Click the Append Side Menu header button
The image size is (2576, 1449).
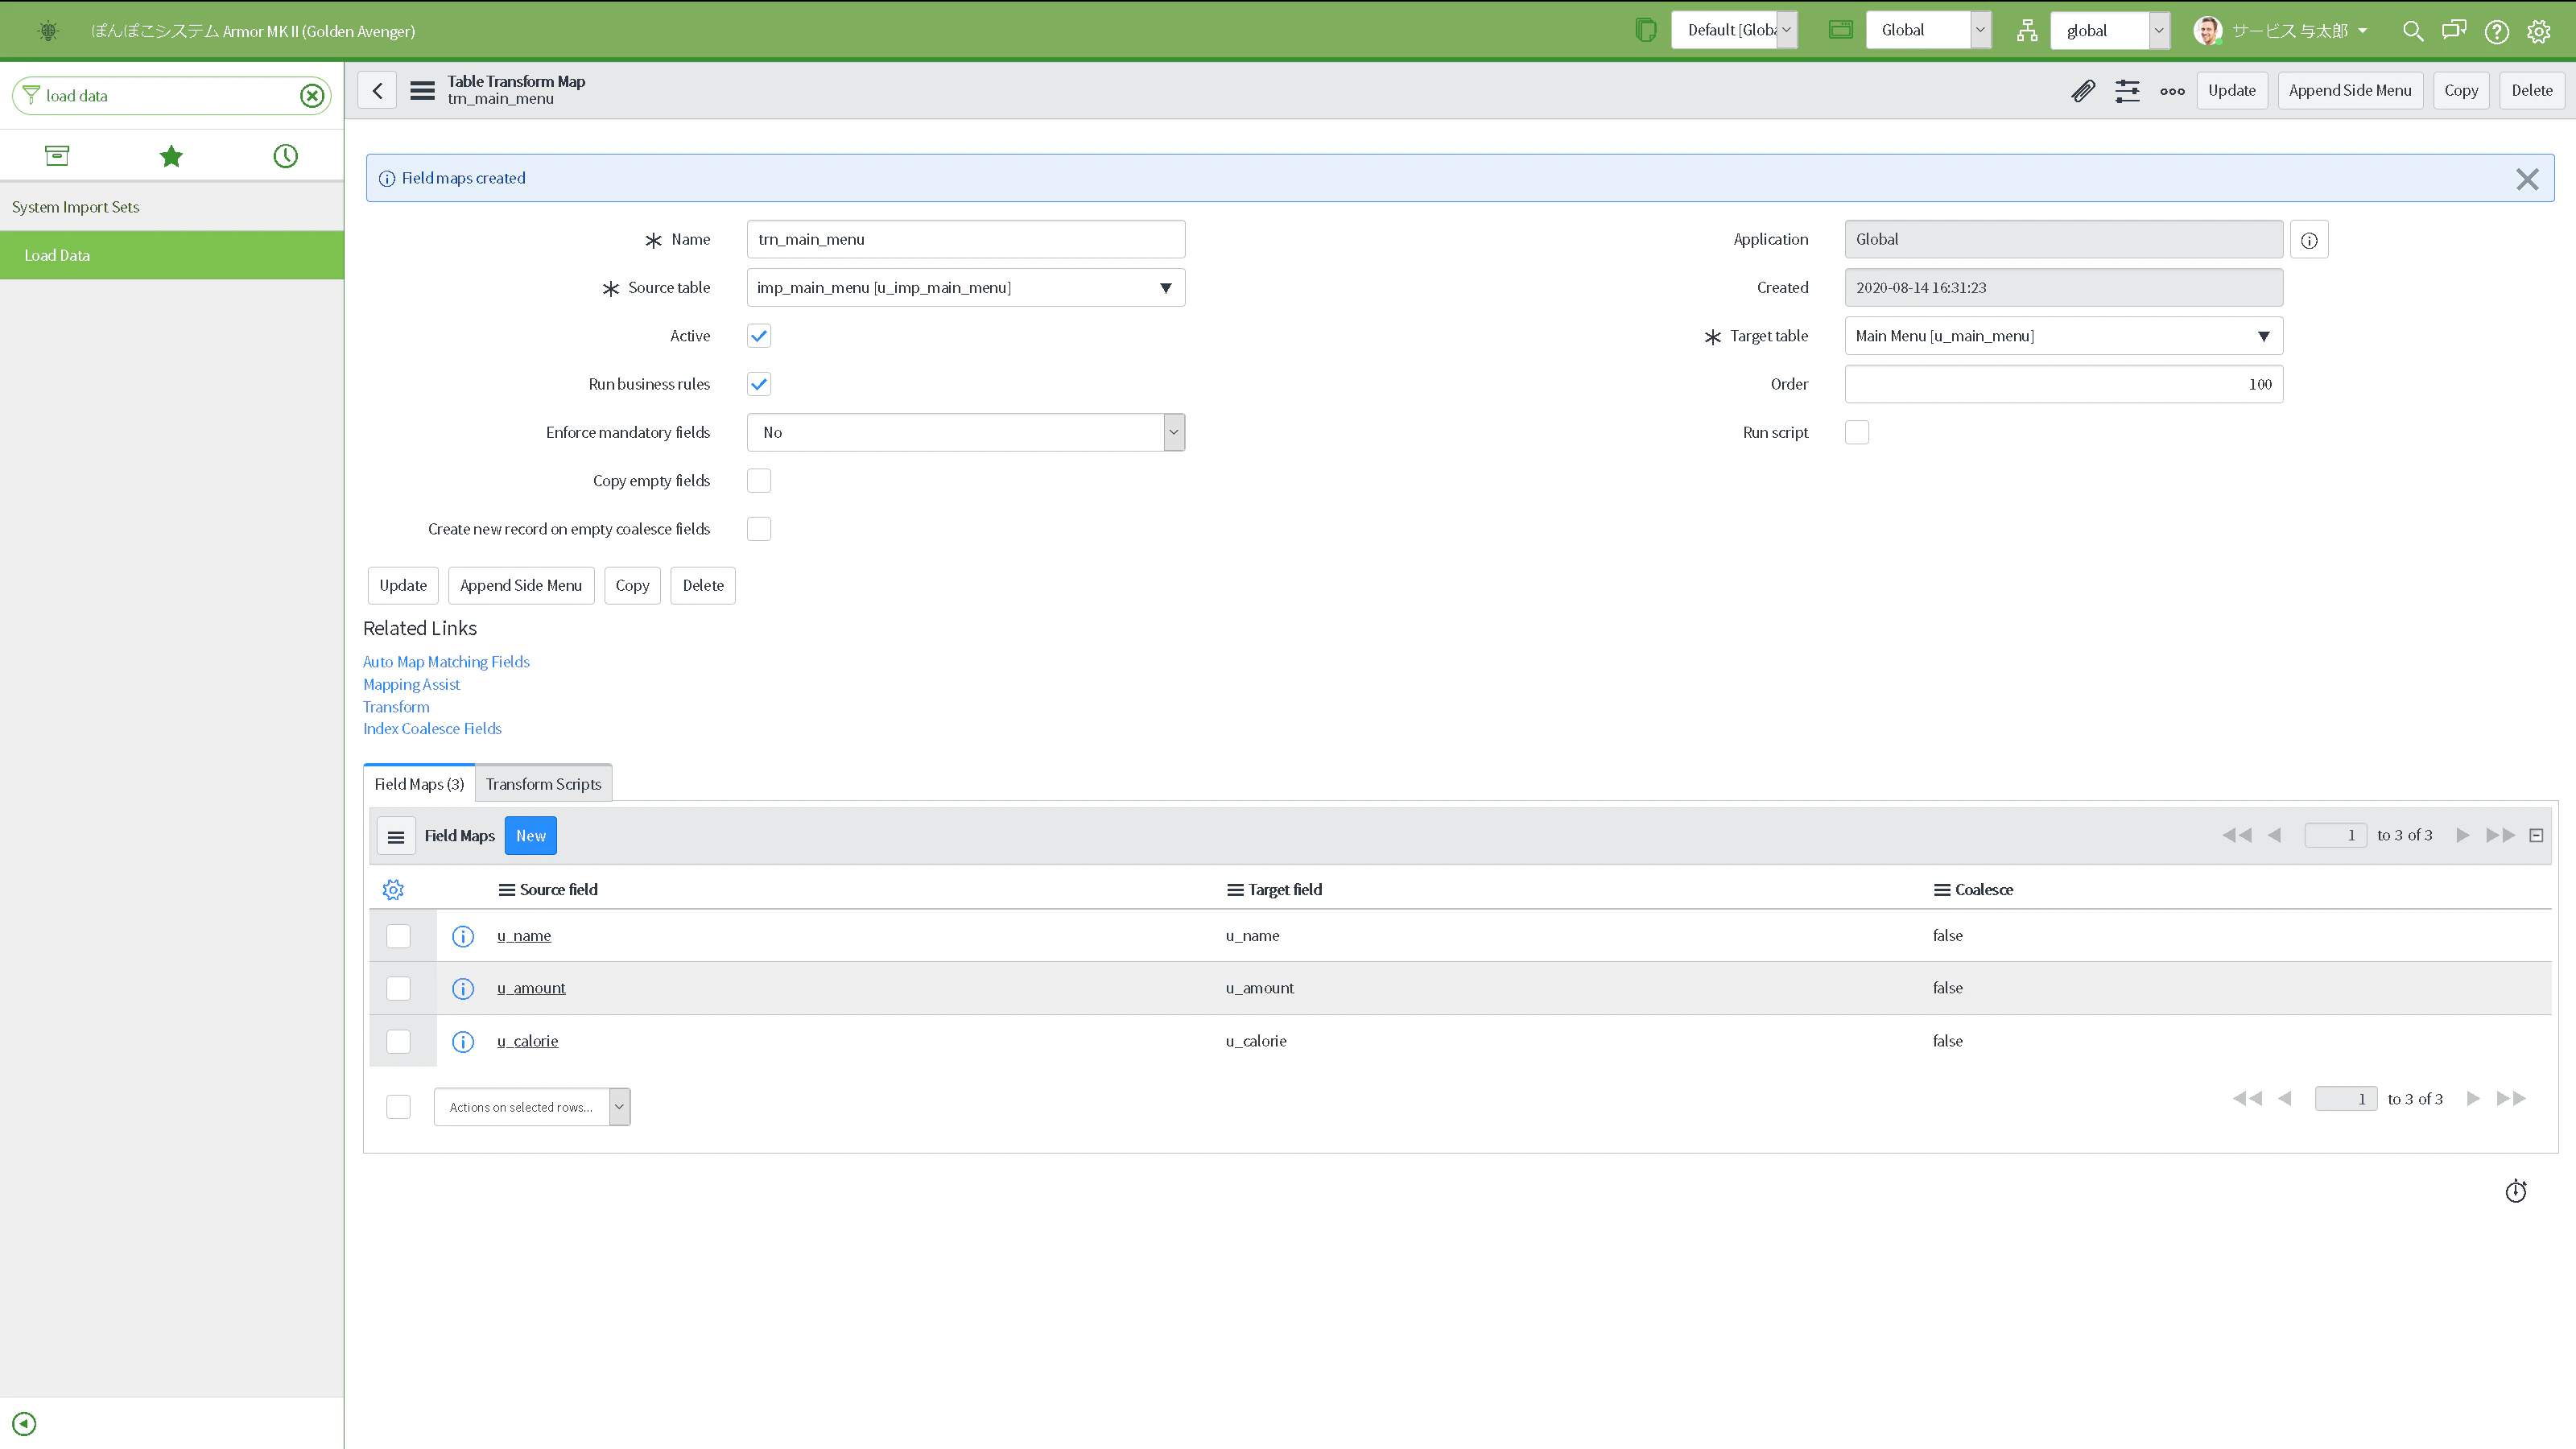click(x=2350, y=91)
